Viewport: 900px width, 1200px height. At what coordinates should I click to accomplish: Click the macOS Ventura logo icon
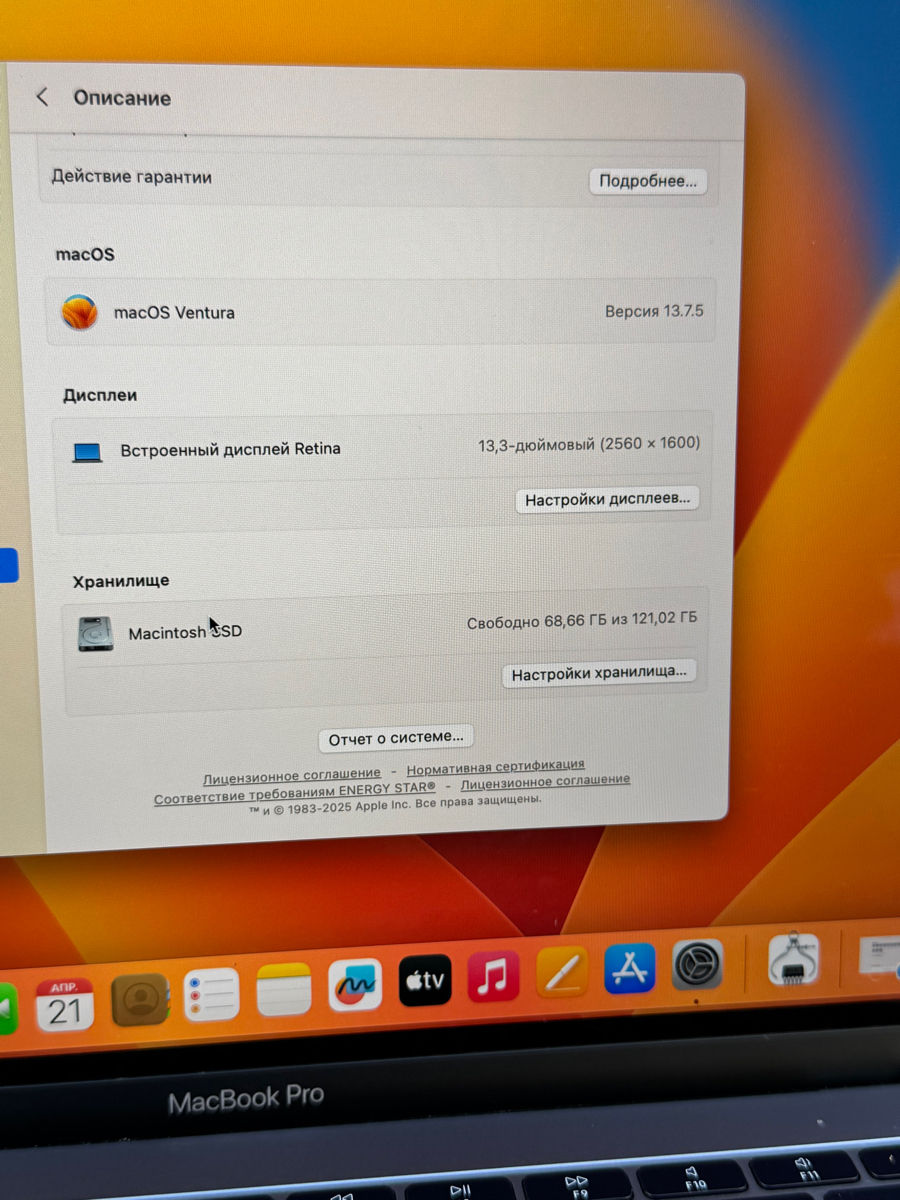(79, 312)
